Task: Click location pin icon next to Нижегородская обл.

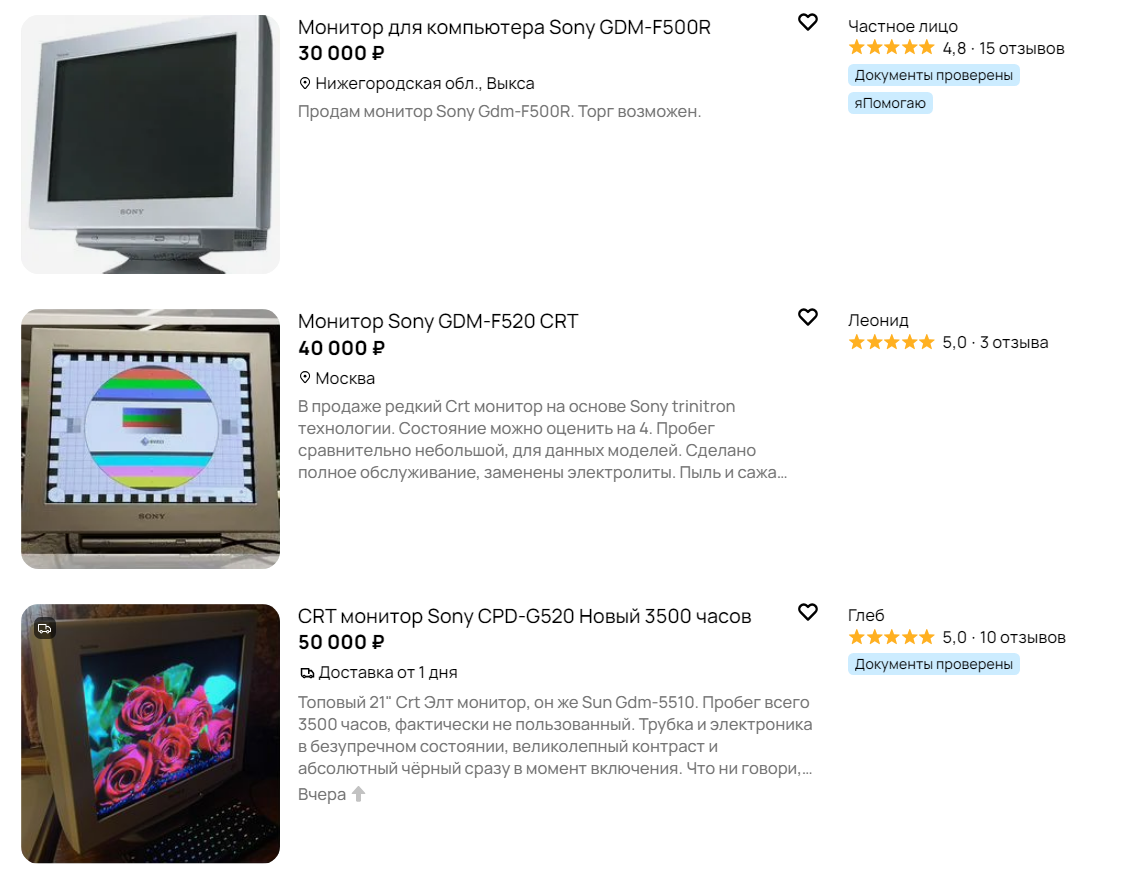Action: [305, 83]
